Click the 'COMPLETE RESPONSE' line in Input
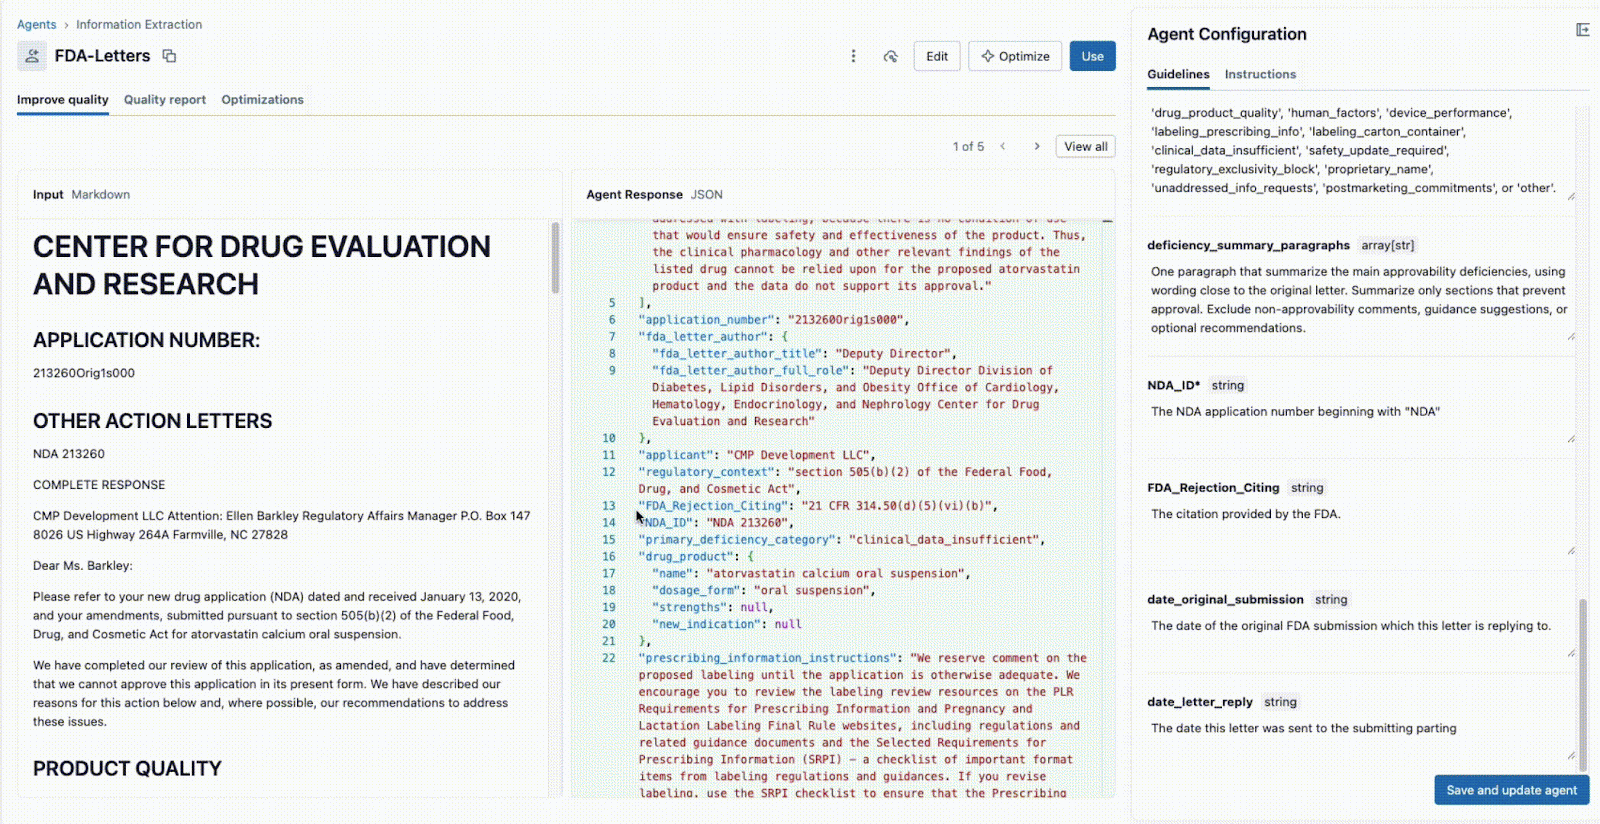Viewport: 1600px width, 824px height. coord(99,485)
